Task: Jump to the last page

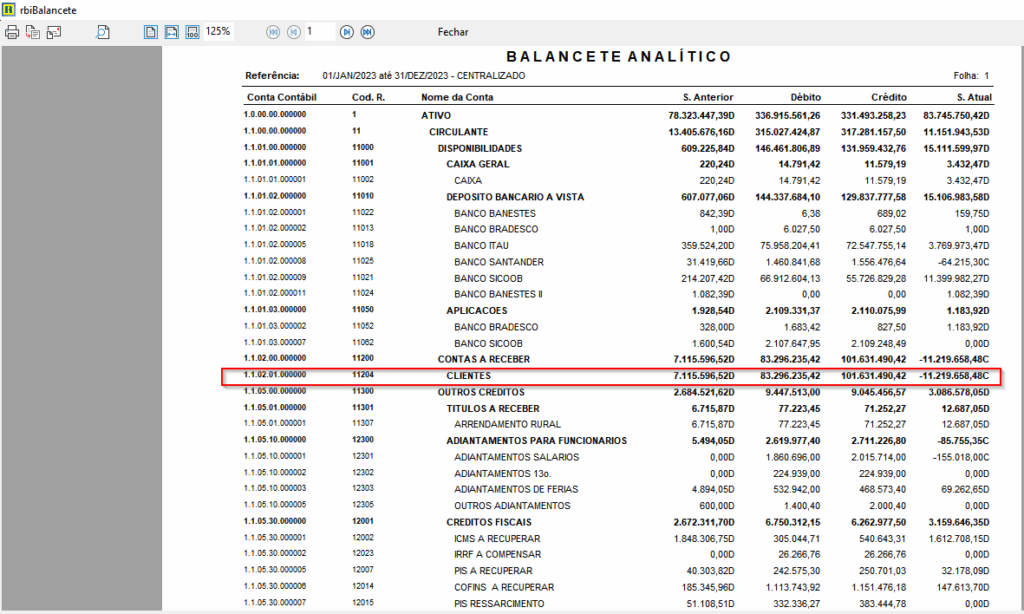Action: [367, 32]
